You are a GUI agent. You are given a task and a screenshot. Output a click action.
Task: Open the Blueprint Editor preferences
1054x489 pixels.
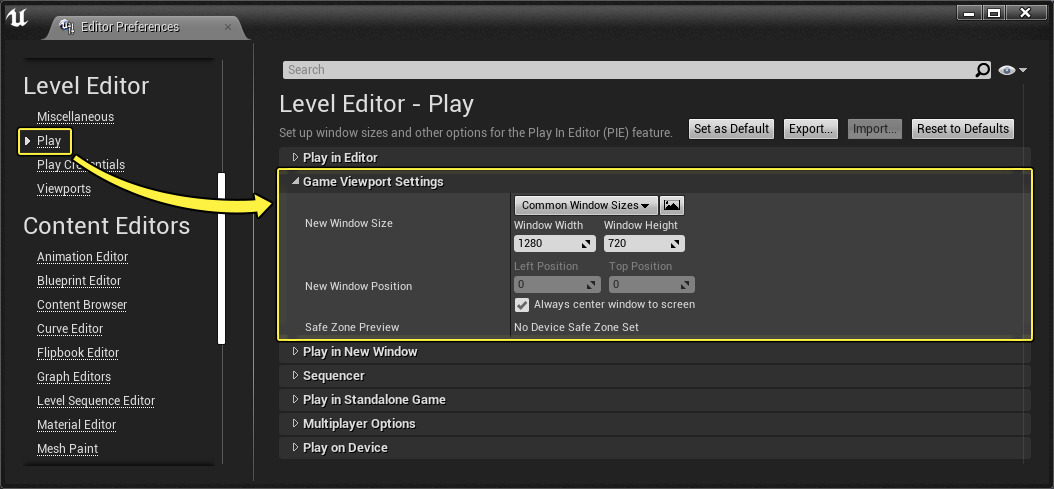(79, 280)
